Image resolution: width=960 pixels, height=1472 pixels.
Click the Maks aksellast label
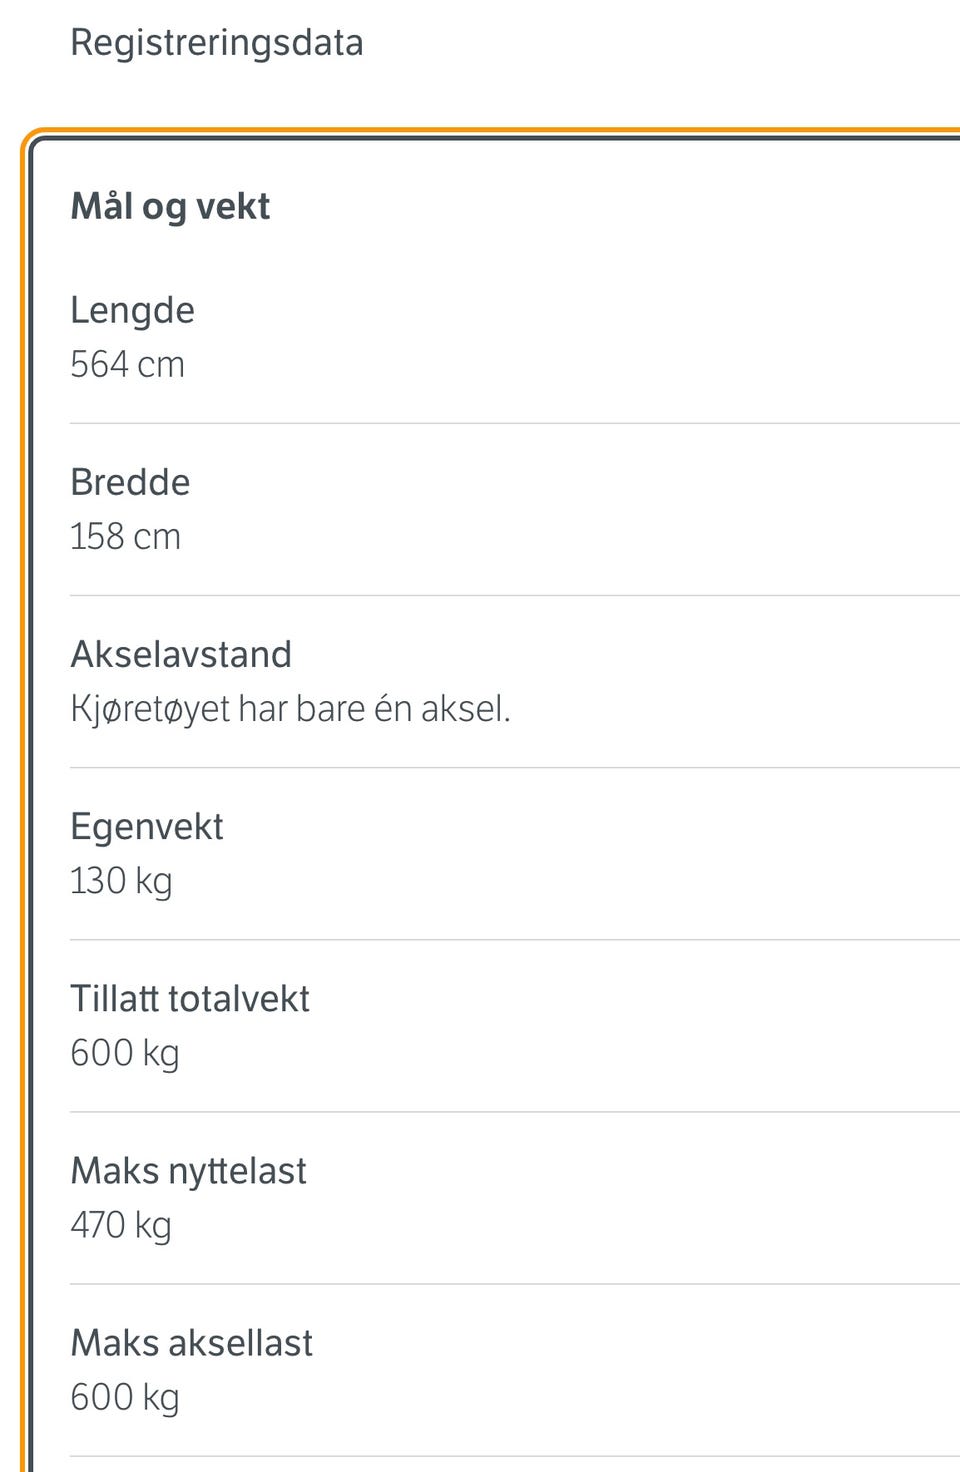tap(192, 1343)
